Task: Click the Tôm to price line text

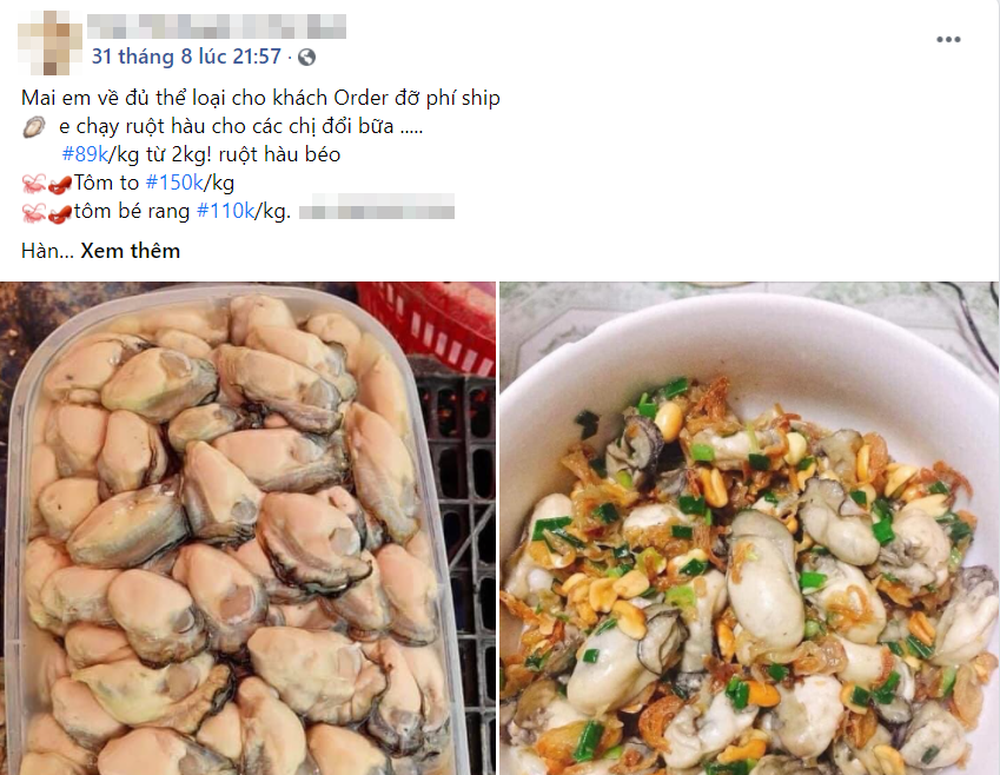Action: click(154, 183)
